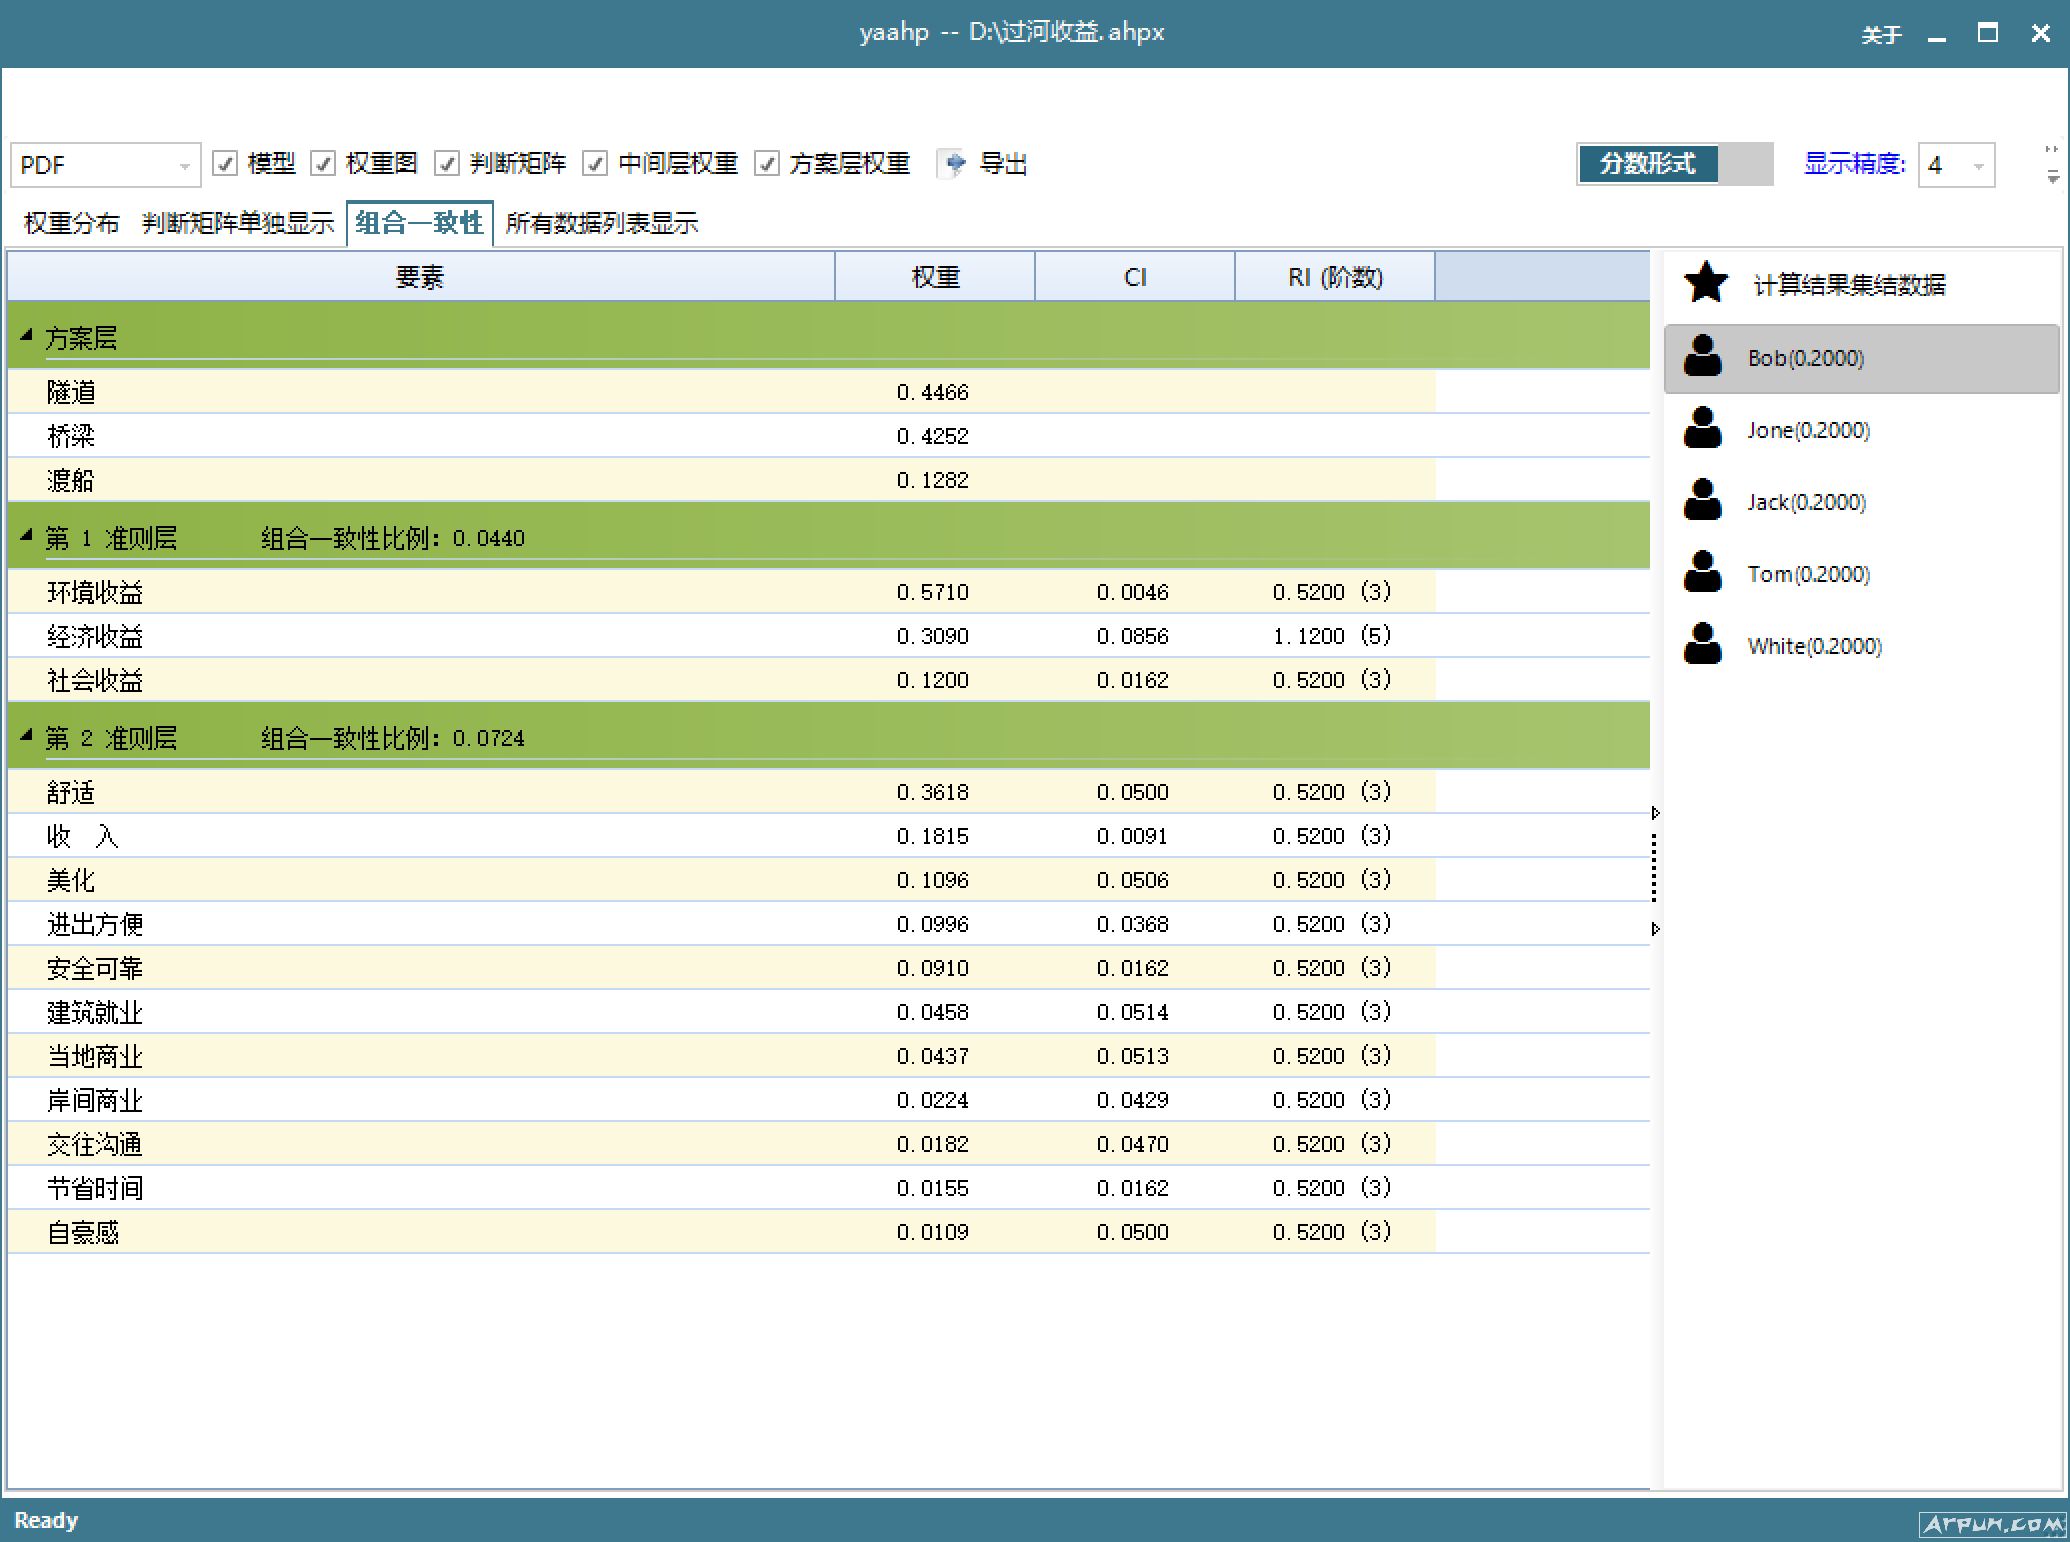Select Jack's person icon

[x=1702, y=501]
